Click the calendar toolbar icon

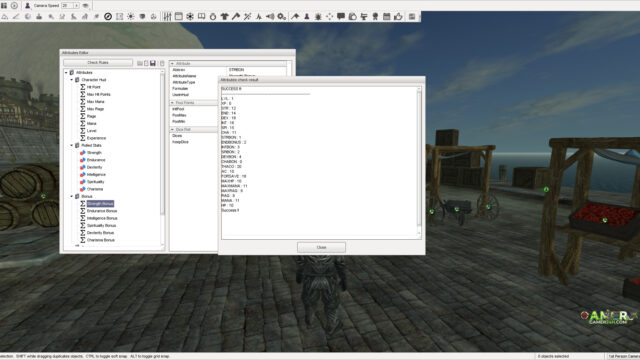tap(387, 16)
